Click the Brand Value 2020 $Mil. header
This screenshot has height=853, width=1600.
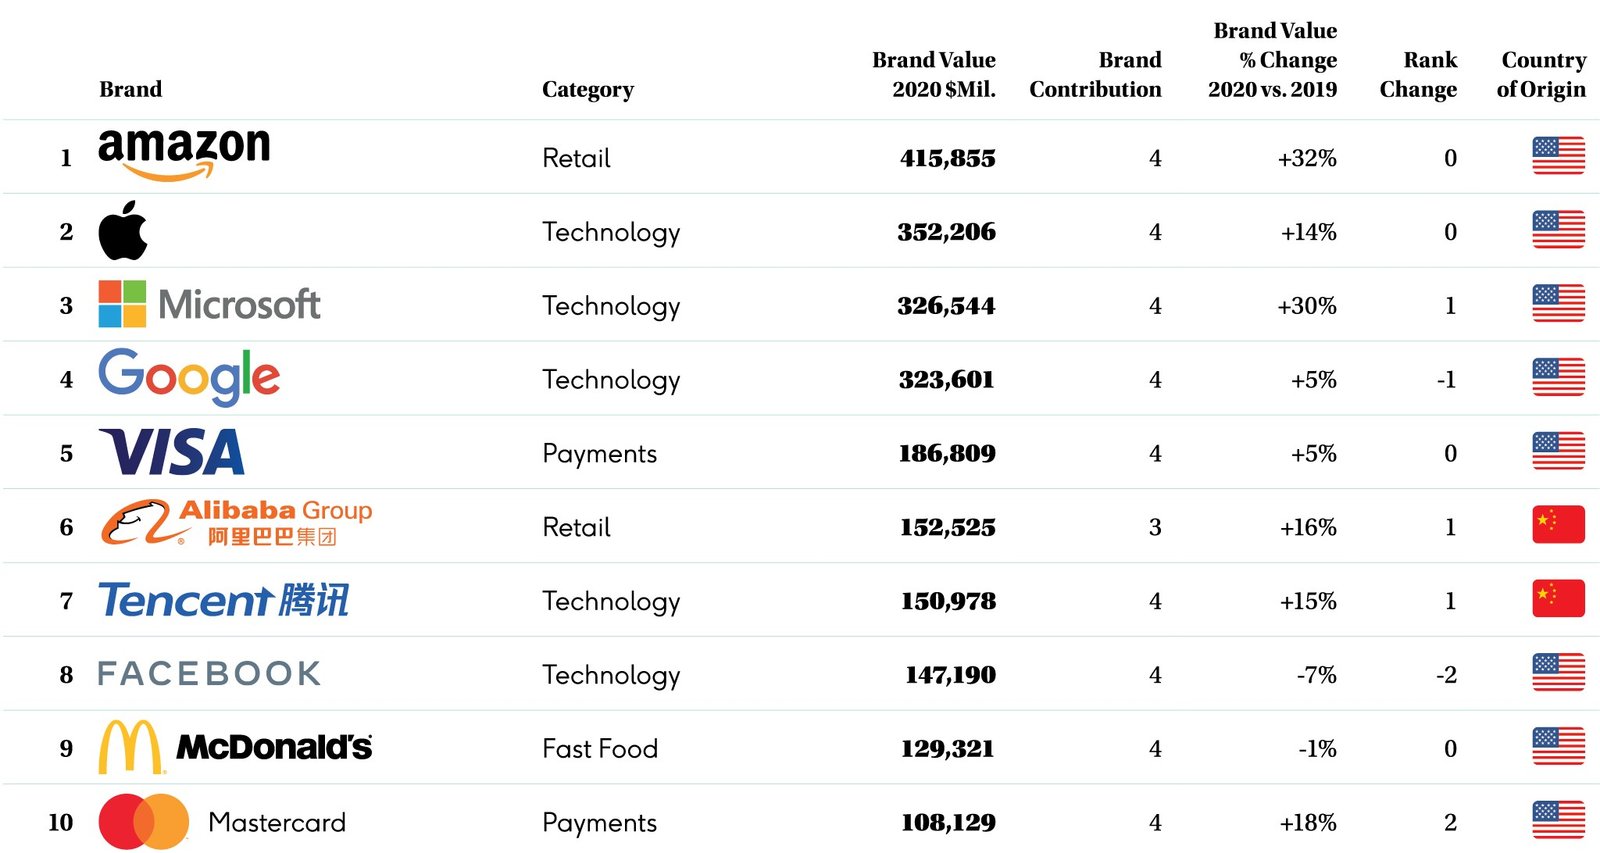pyautogui.click(x=933, y=75)
